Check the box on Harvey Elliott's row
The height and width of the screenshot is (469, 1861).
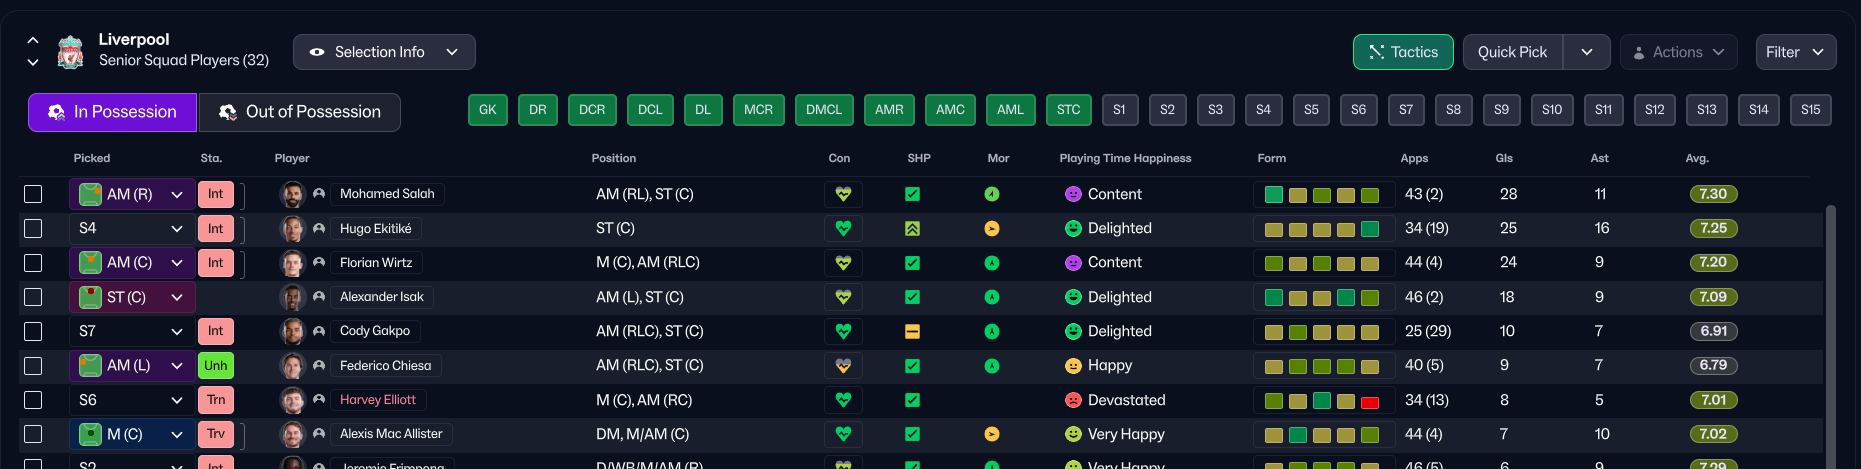33,400
